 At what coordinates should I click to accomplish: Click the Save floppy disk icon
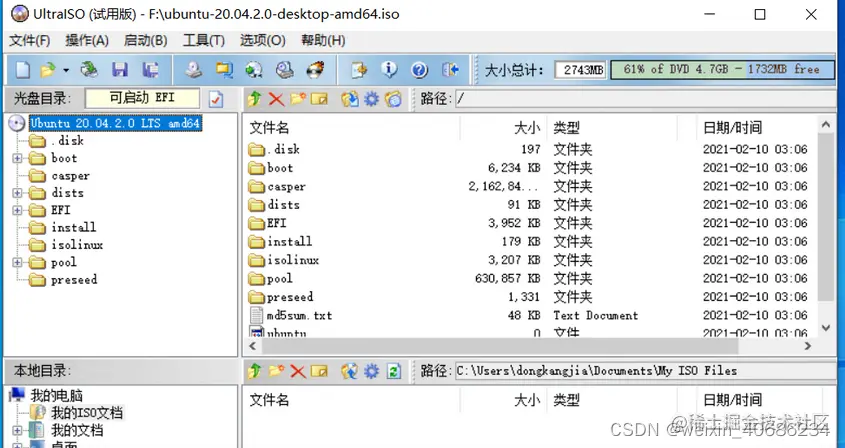(x=120, y=70)
